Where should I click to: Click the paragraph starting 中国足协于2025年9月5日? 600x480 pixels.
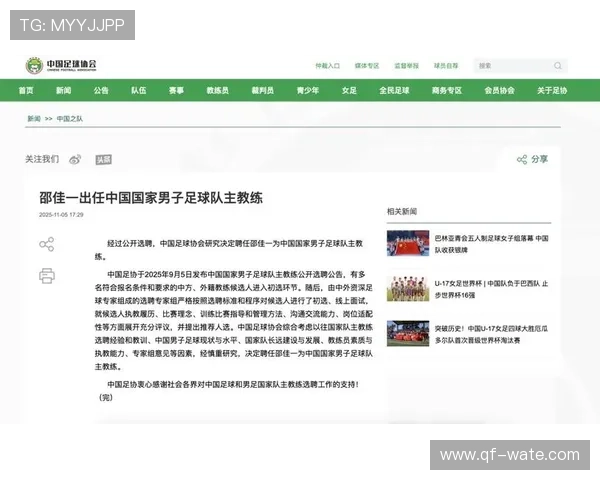tap(234, 320)
